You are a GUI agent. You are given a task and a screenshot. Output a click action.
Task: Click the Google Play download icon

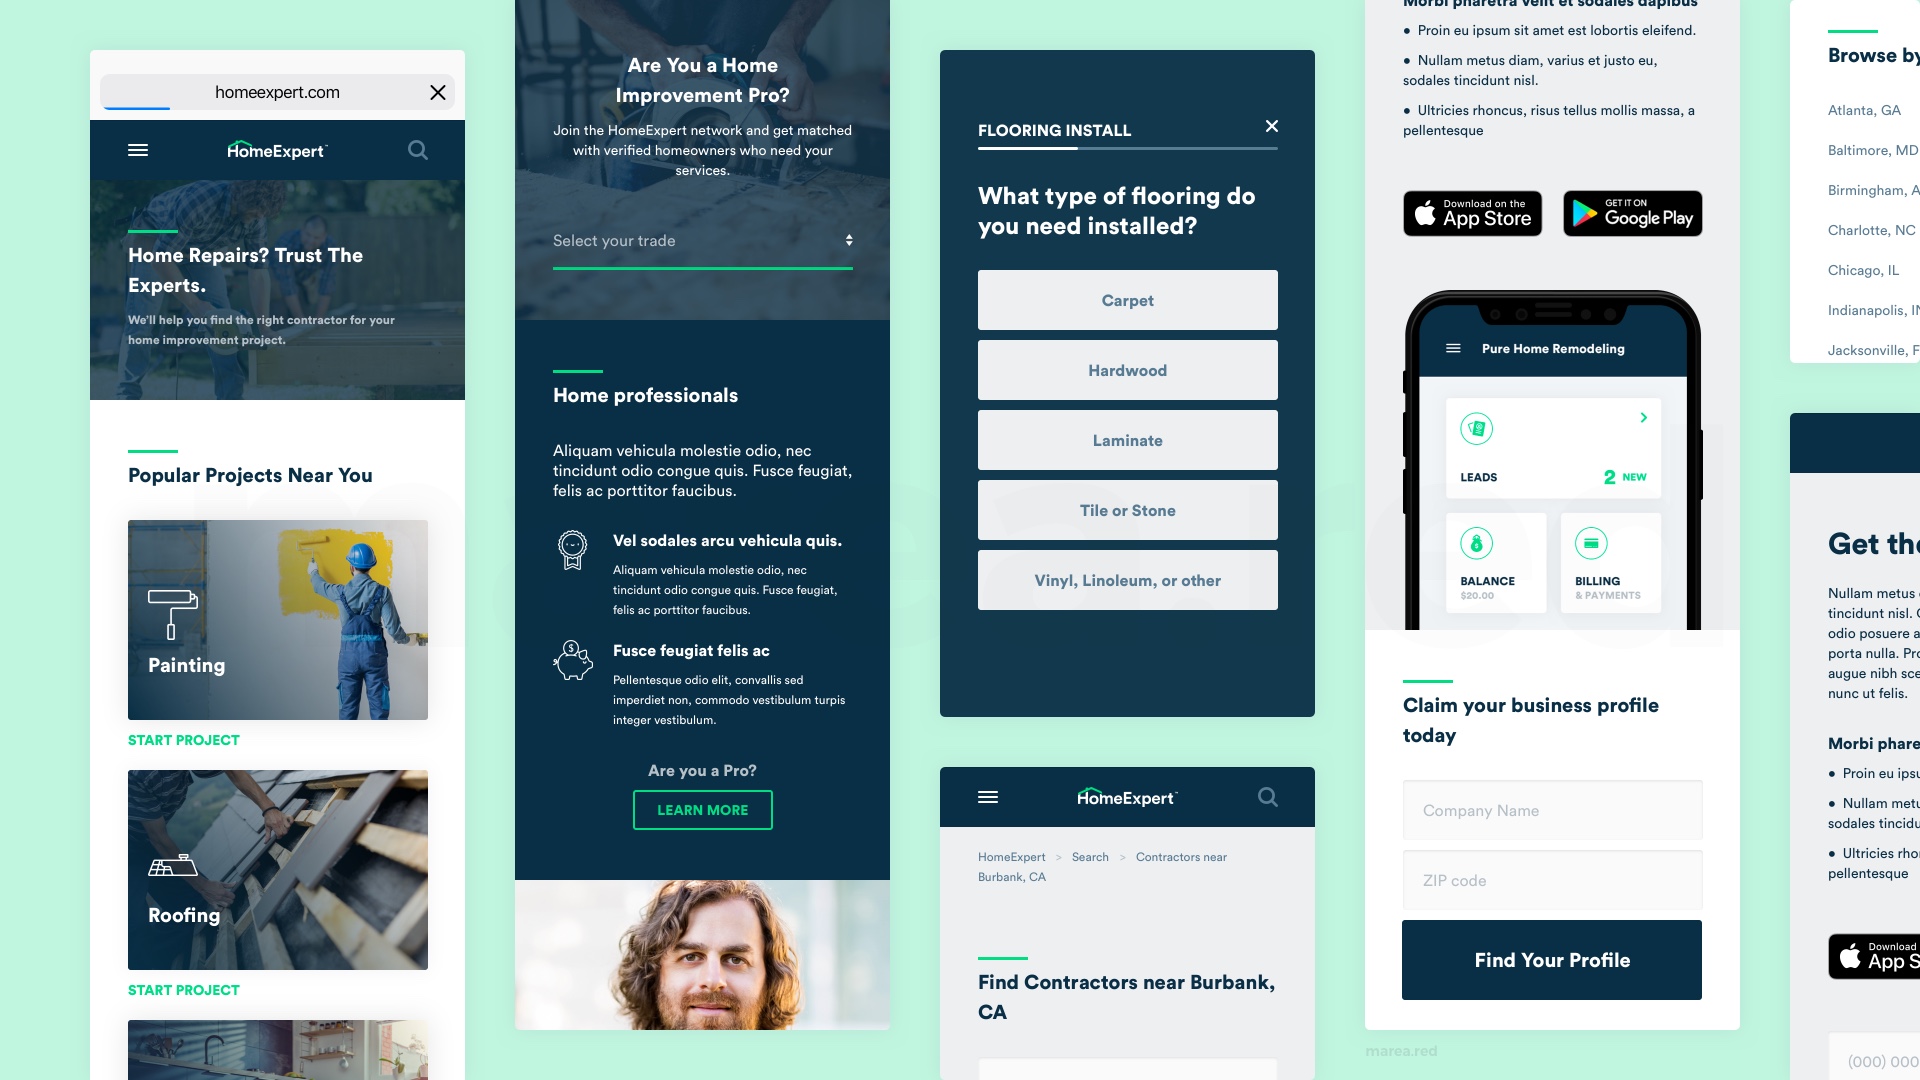click(1631, 214)
